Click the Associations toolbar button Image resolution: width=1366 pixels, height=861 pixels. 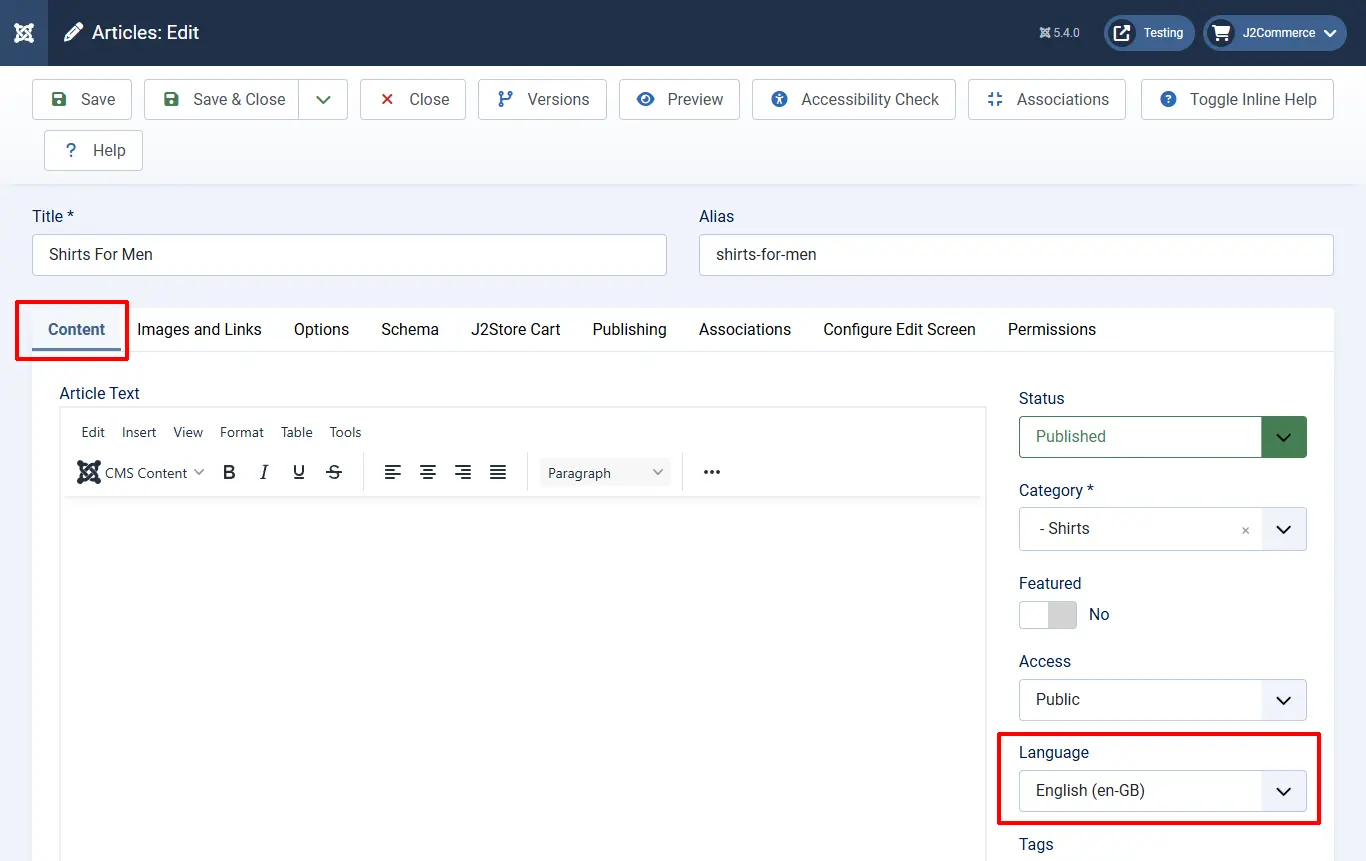1047,99
